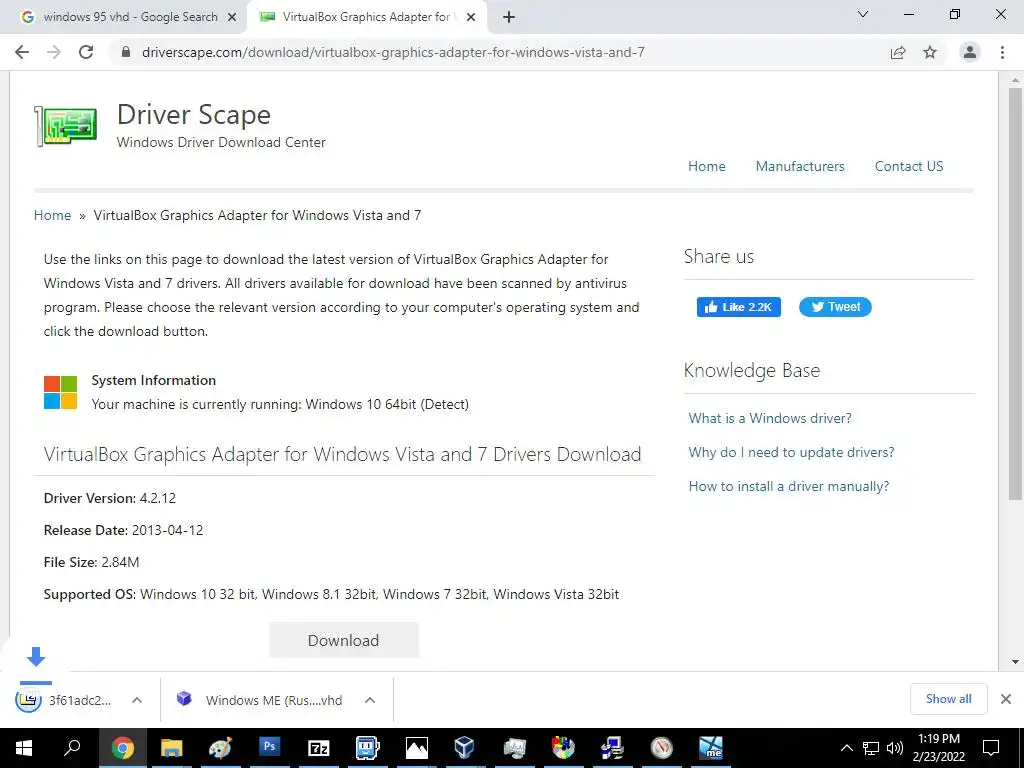Open the blue mug-face app taskbar icon

tap(368, 748)
